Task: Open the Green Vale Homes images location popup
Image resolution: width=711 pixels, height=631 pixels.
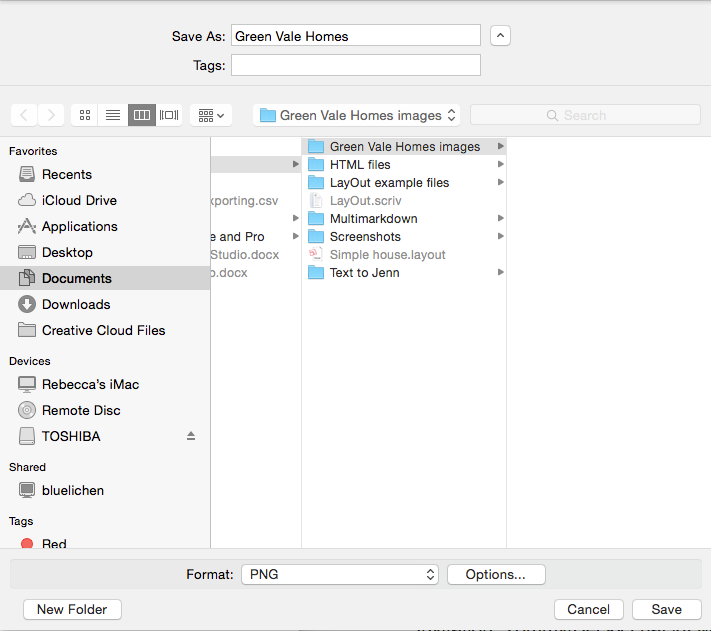Action: click(356, 115)
